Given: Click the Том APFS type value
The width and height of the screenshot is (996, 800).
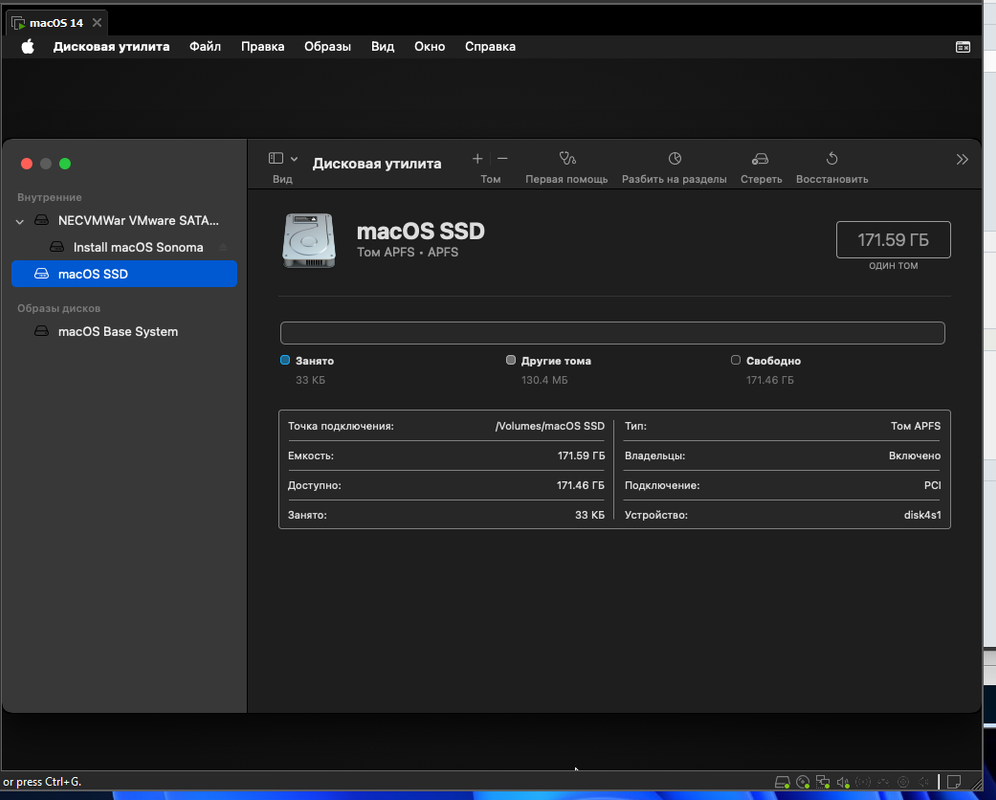Looking at the screenshot, I should (x=915, y=426).
